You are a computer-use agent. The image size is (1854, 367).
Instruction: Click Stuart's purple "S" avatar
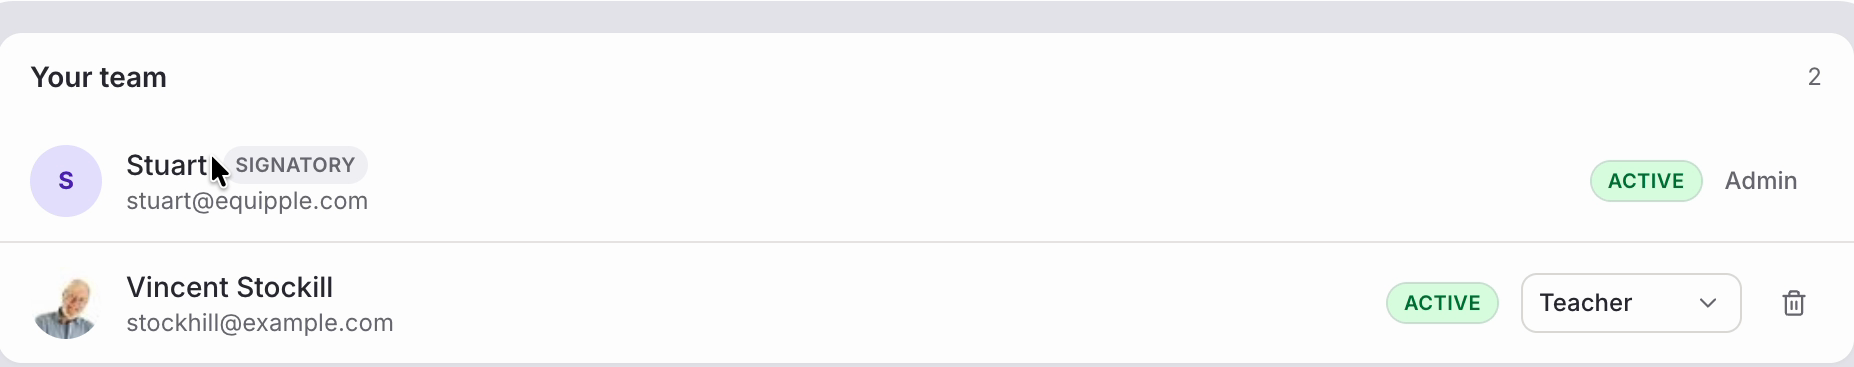tap(66, 181)
